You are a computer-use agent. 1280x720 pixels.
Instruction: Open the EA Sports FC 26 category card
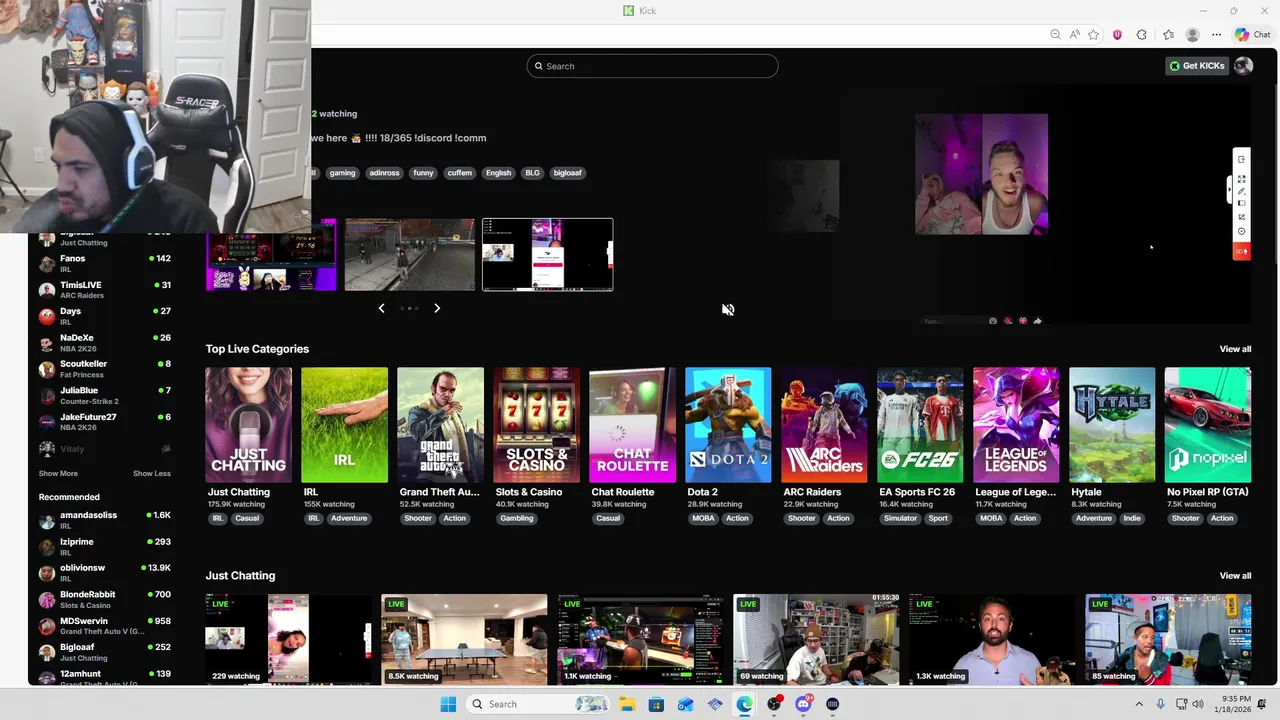(920, 425)
